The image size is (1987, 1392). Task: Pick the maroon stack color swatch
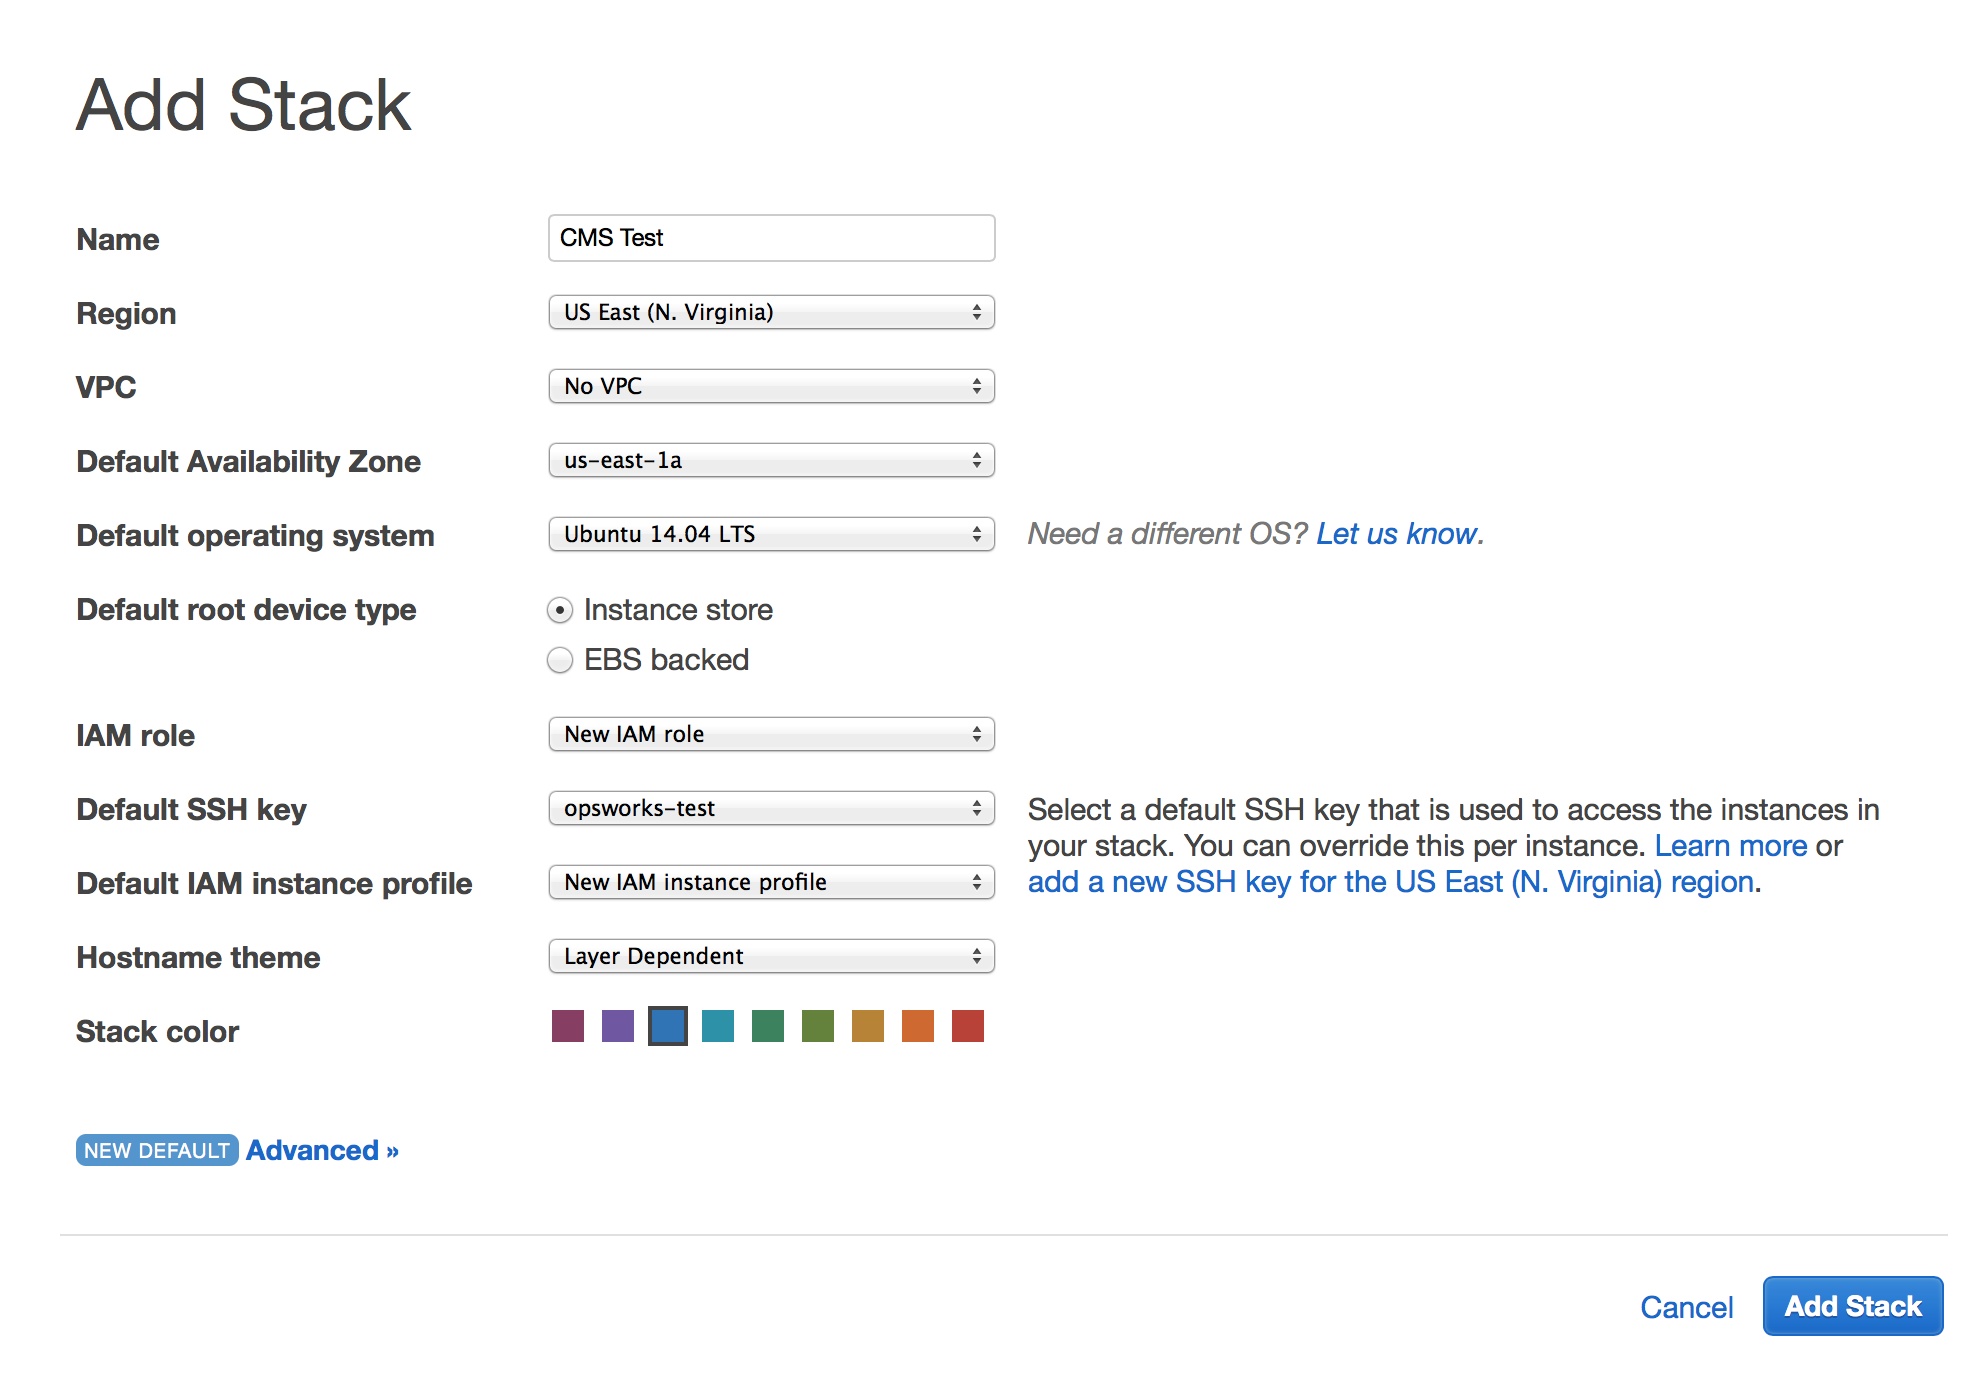point(568,1026)
